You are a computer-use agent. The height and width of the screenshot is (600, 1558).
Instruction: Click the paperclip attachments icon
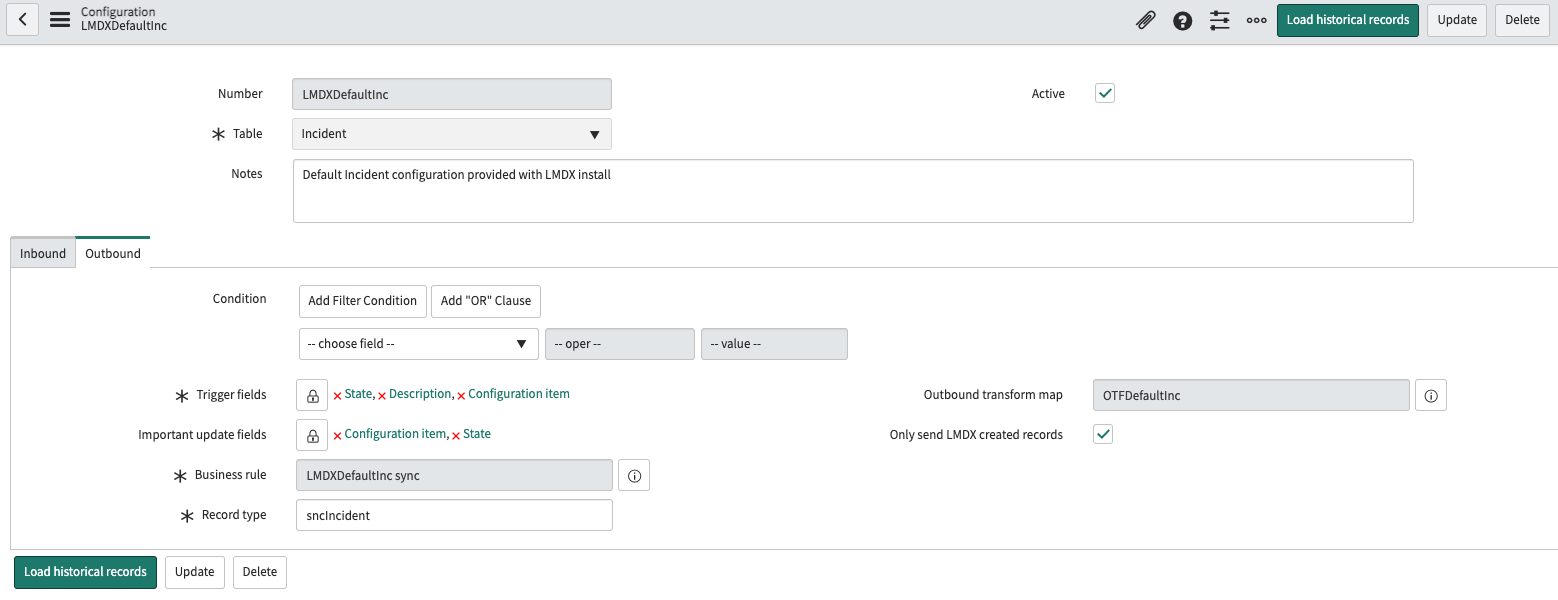1145,20
